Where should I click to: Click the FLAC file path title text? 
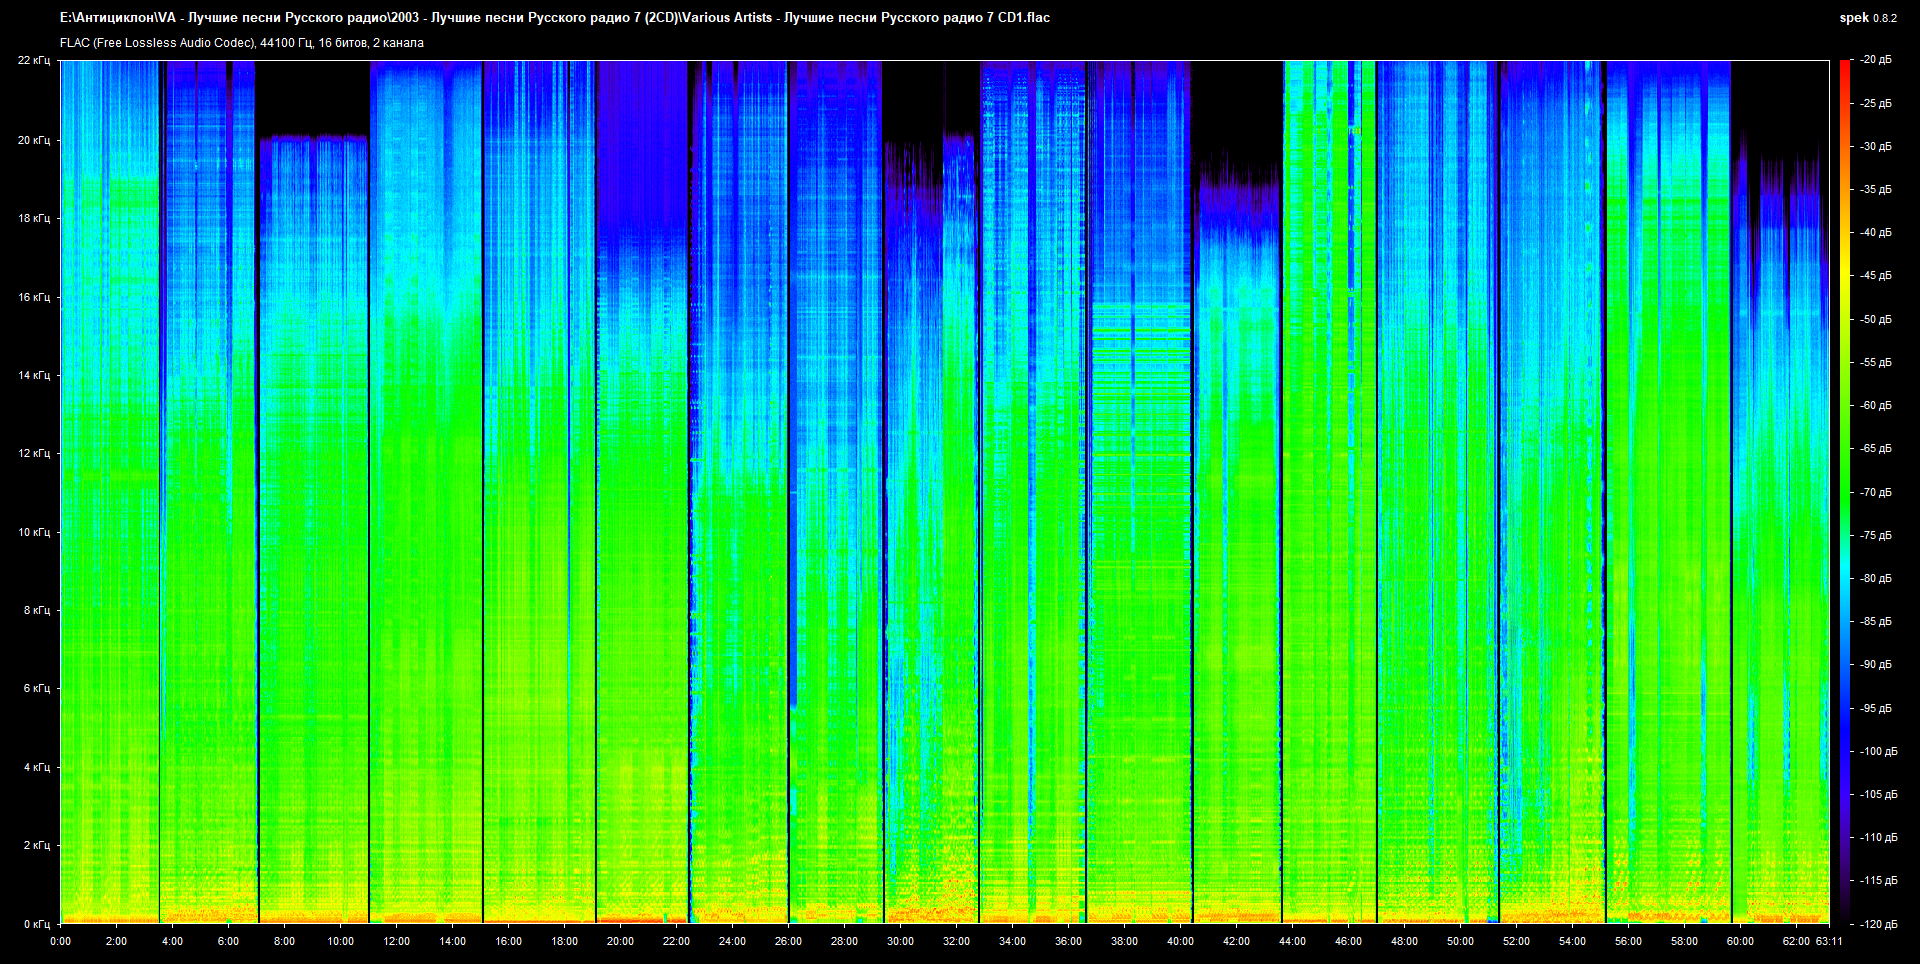pos(555,18)
